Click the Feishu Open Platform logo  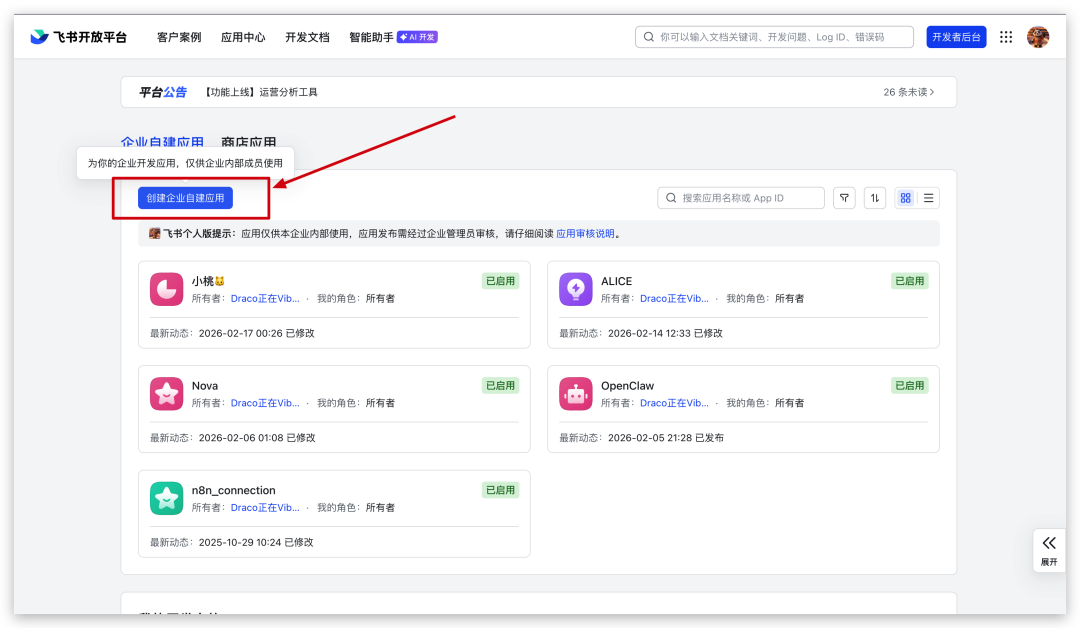(x=78, y=37)
